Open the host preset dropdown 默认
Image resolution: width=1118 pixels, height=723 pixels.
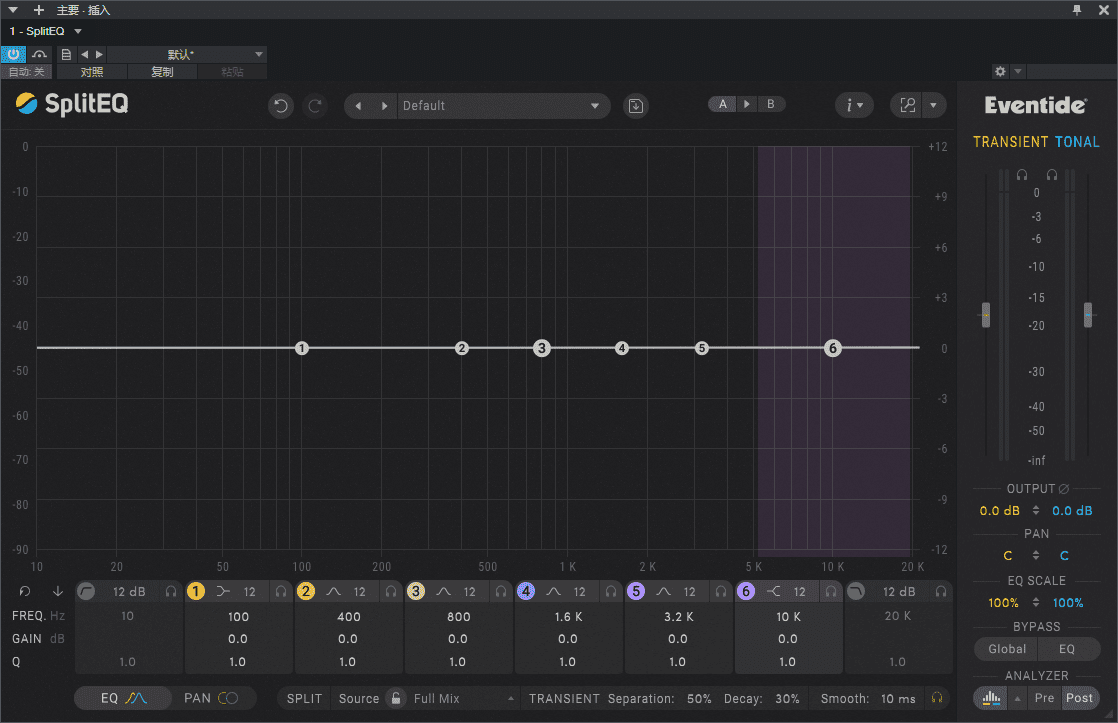coord(187,54)
